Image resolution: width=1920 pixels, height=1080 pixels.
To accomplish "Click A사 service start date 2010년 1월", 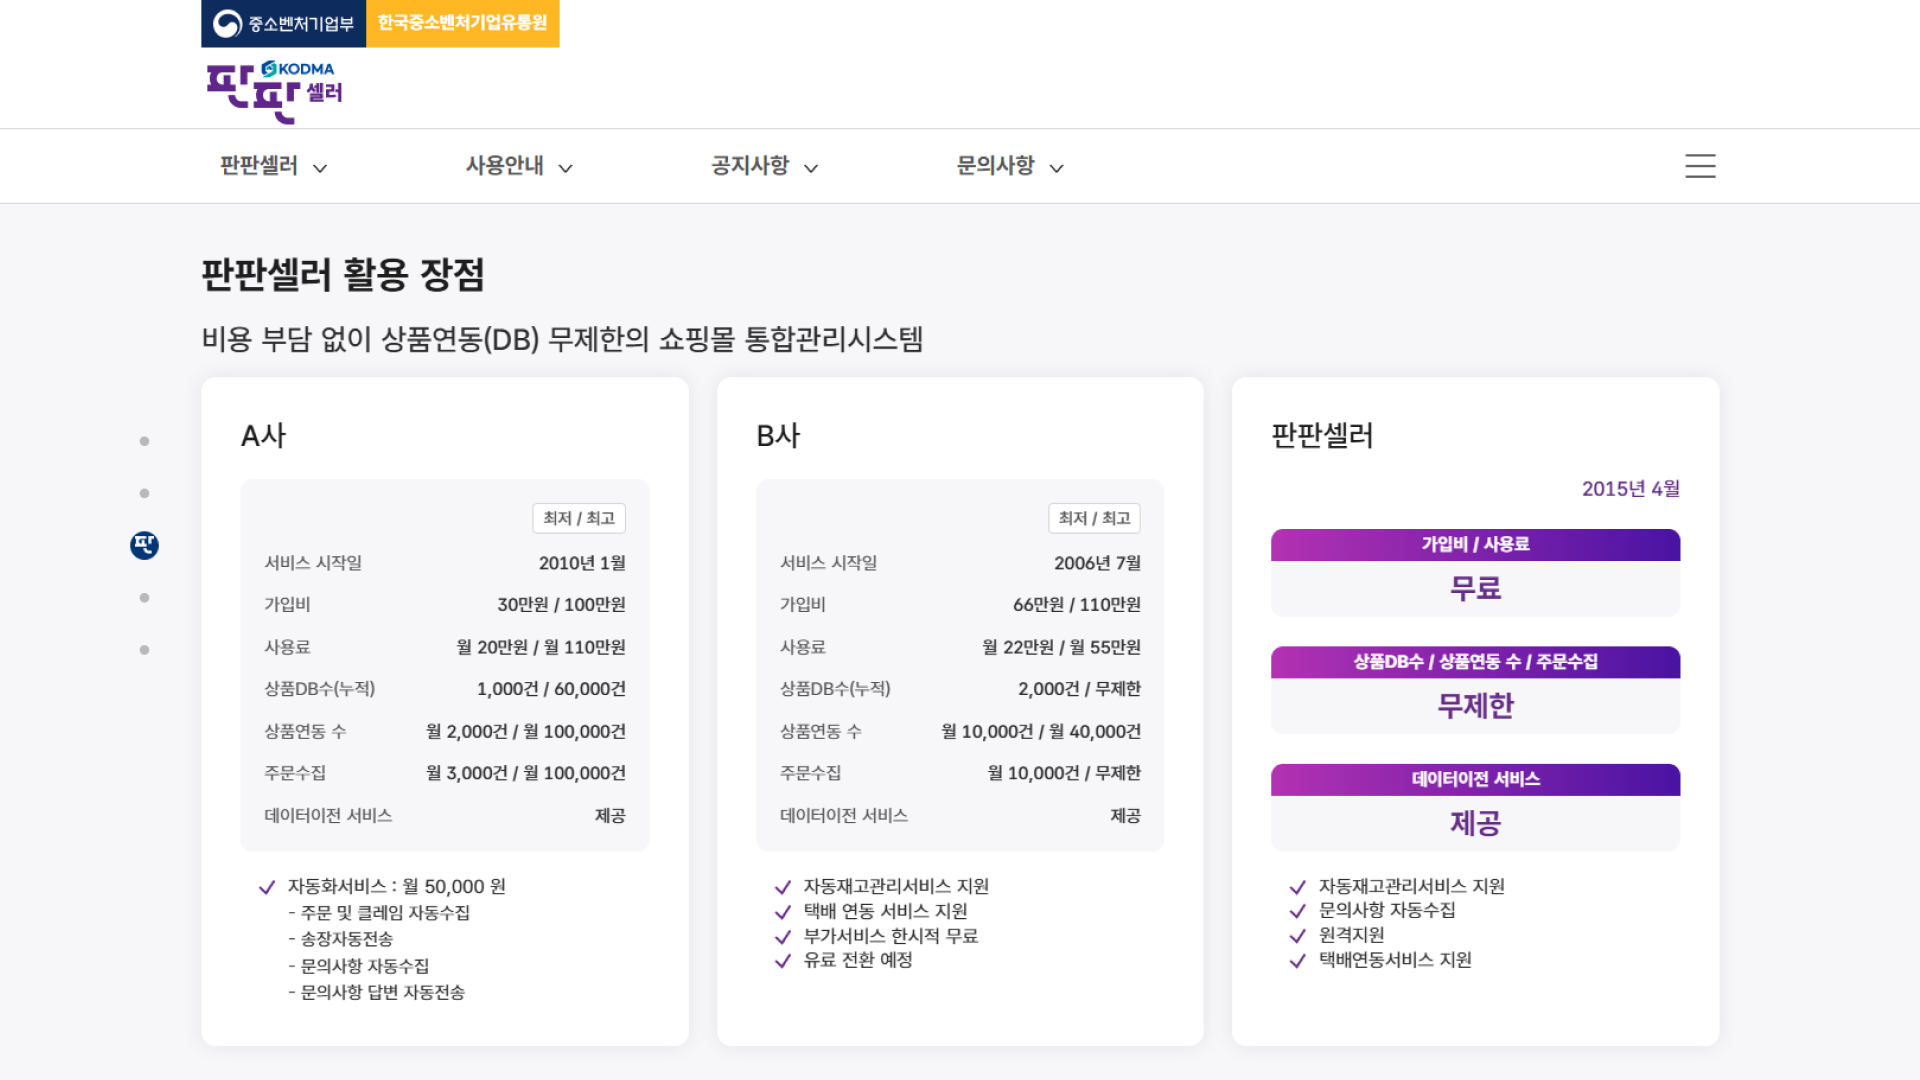I will click(x=582, y=563).
